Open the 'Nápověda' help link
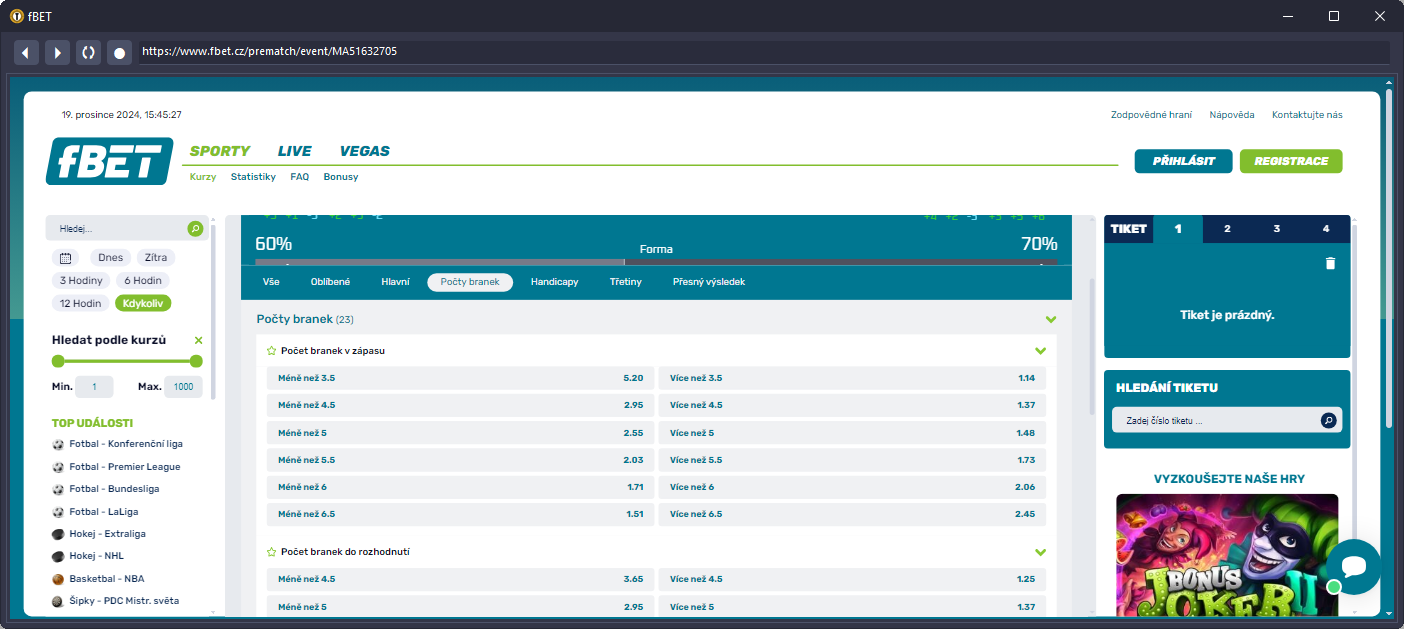The height and width of the screenshot is (629, 1404). coord(1232,115)
